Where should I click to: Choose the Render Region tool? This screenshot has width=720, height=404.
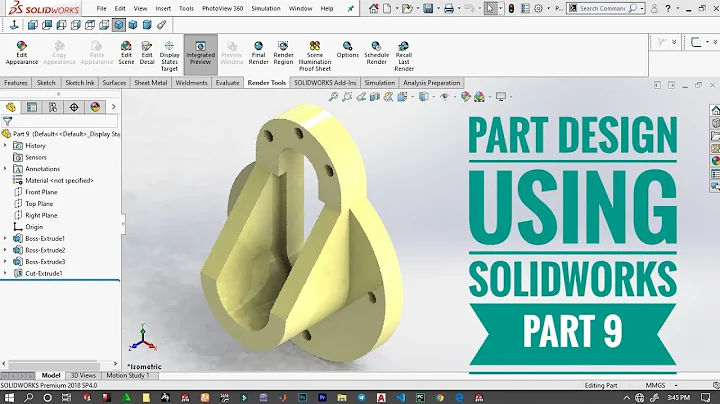click(283, 53)
